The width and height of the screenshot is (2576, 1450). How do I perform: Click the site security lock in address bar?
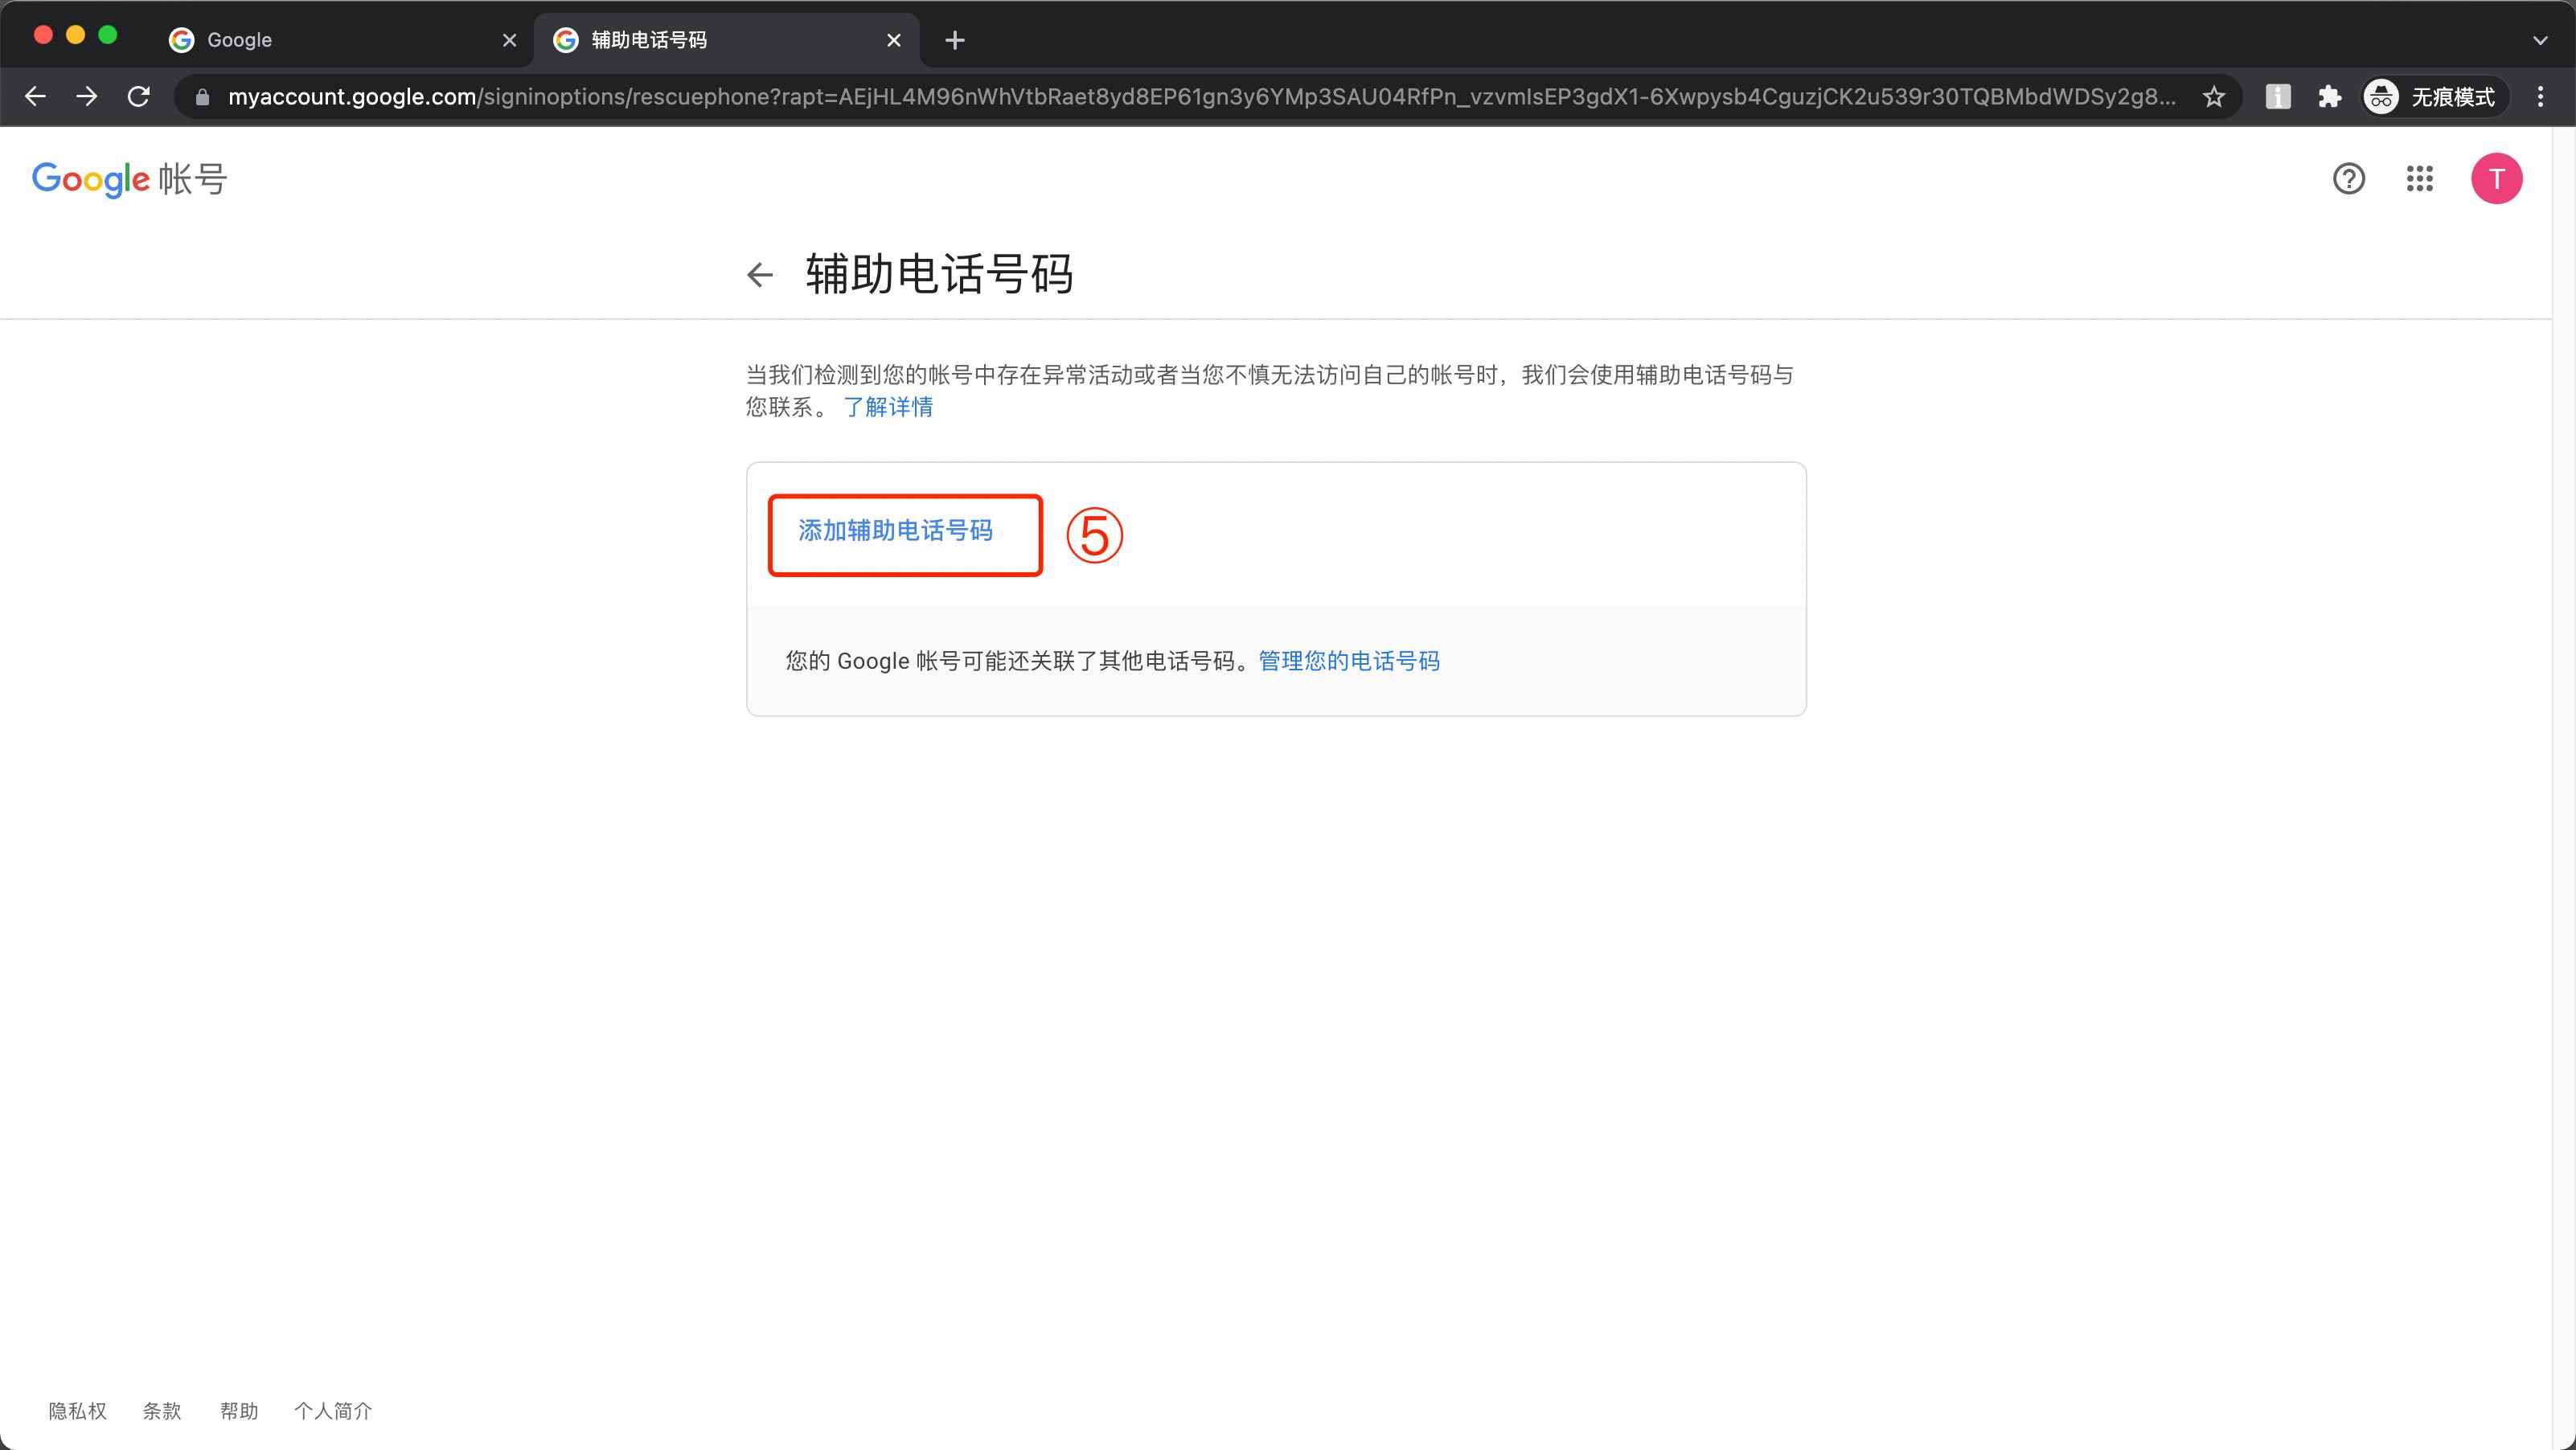[201, 96]
